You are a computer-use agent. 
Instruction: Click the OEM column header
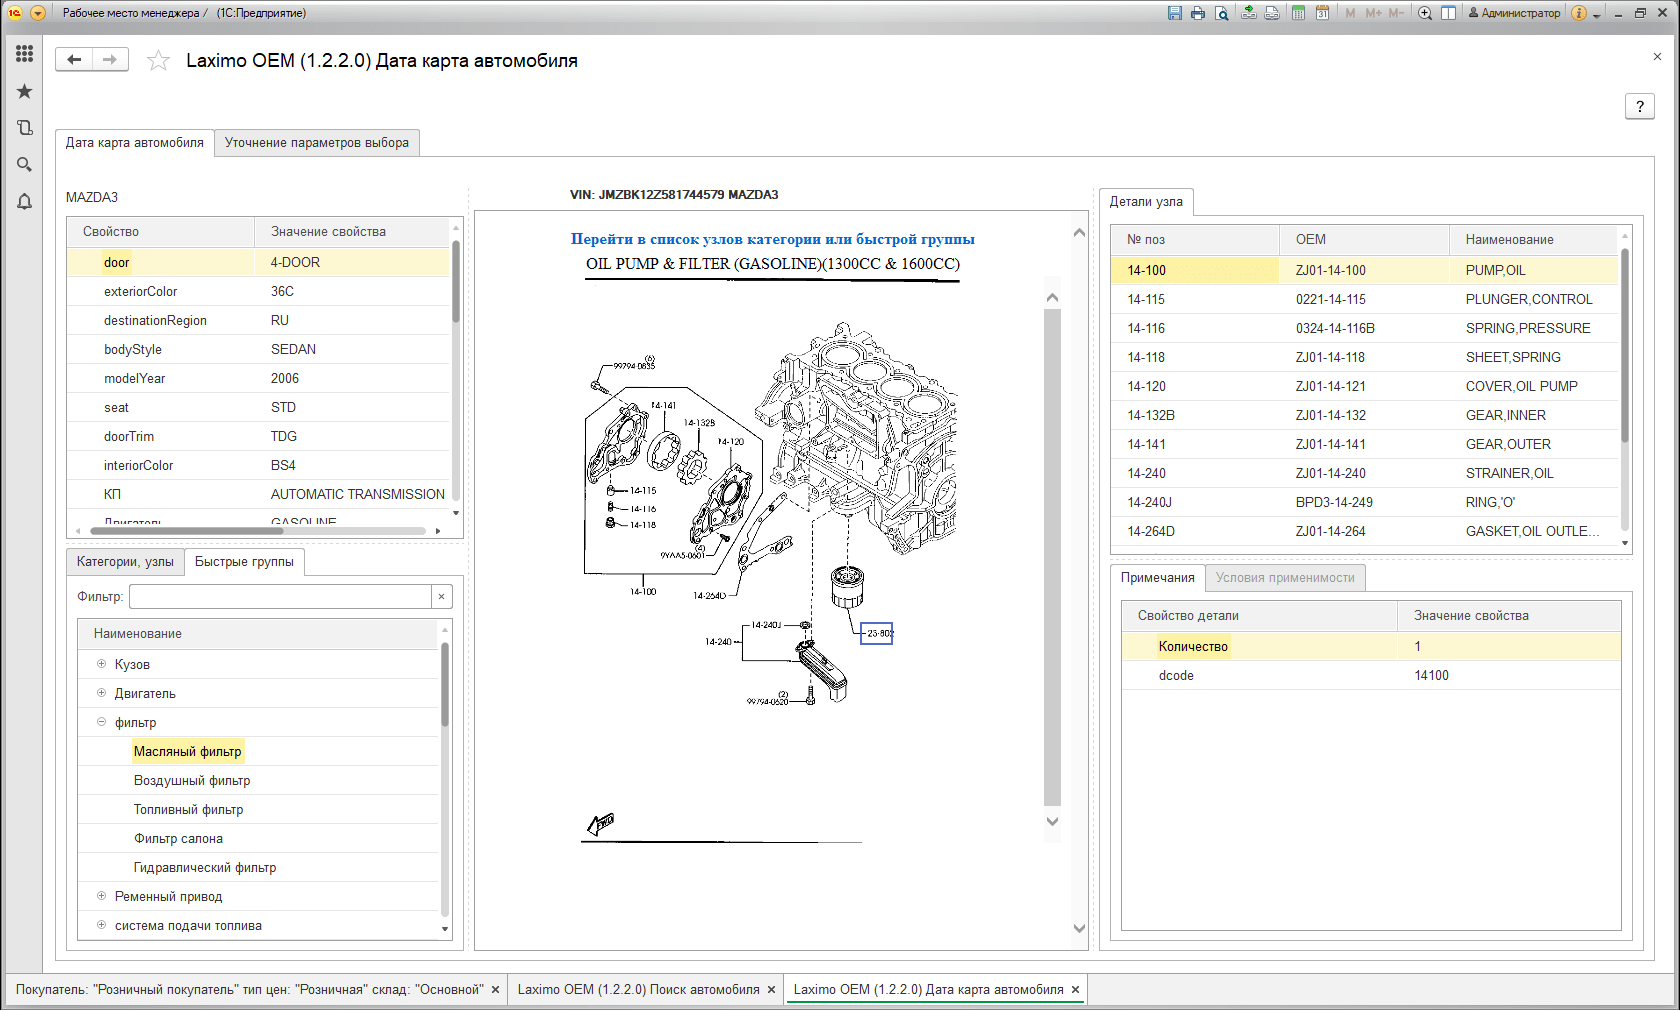tap(1364, 240)
